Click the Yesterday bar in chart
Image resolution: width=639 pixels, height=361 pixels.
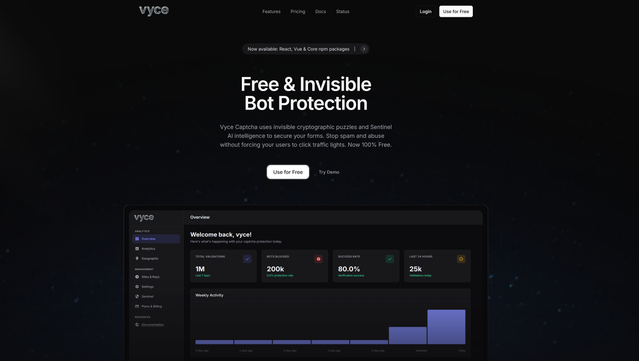tap(408, 336)
